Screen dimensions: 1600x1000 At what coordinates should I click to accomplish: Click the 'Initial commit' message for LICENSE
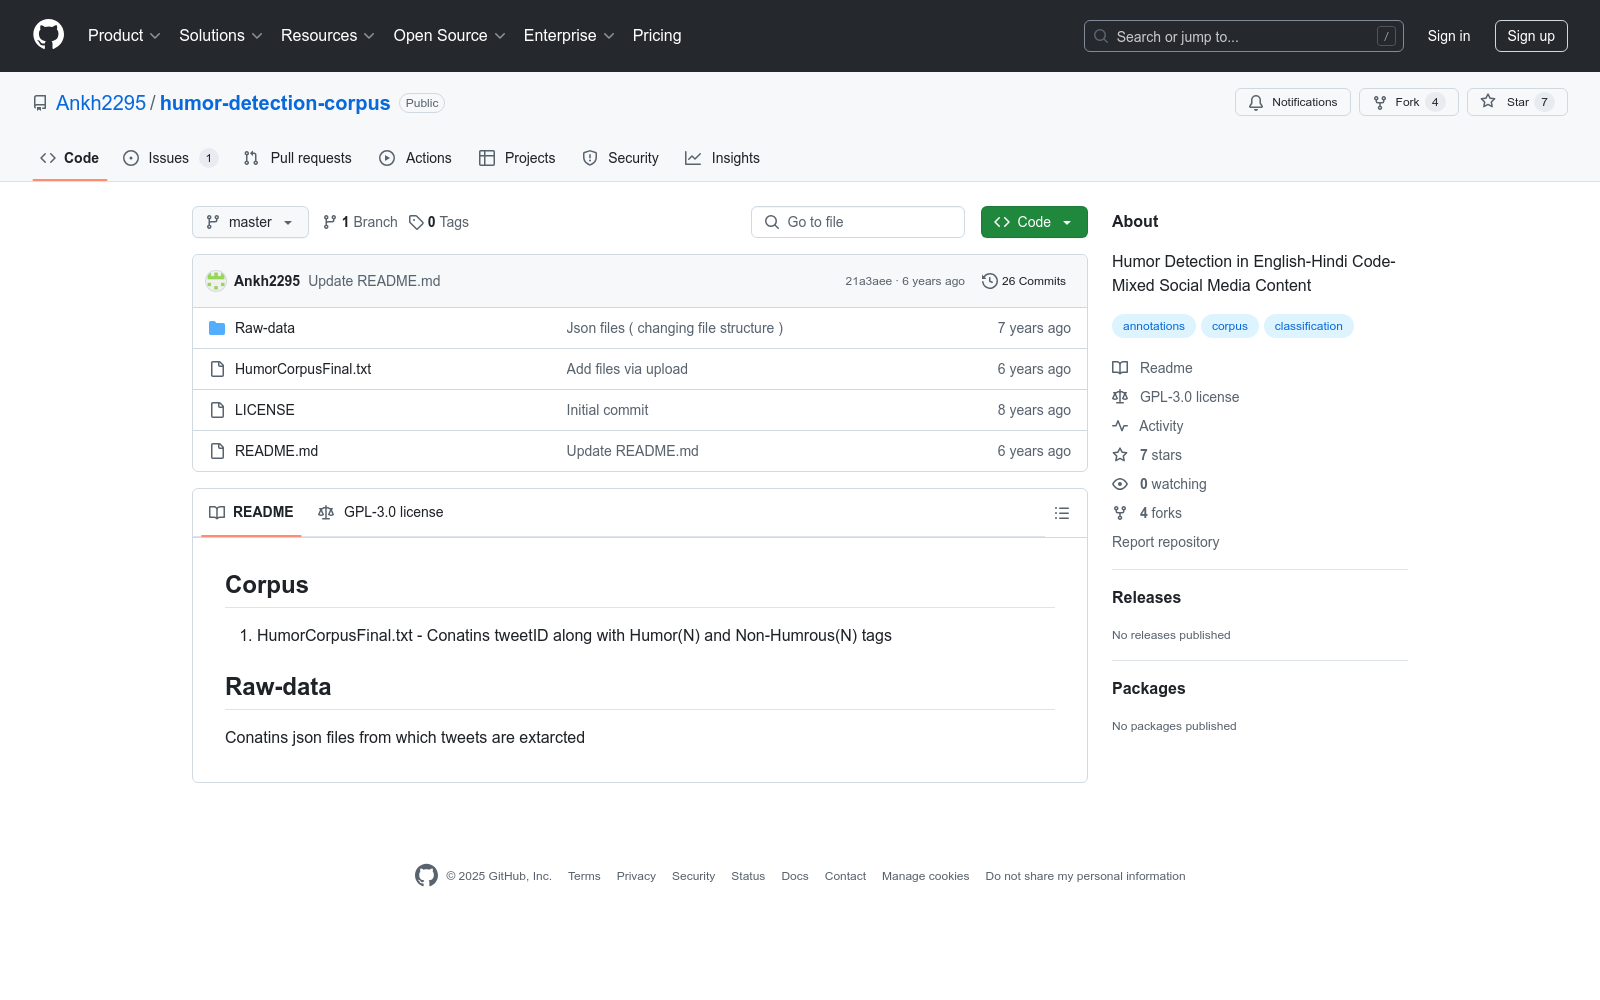tap(607, 410)
